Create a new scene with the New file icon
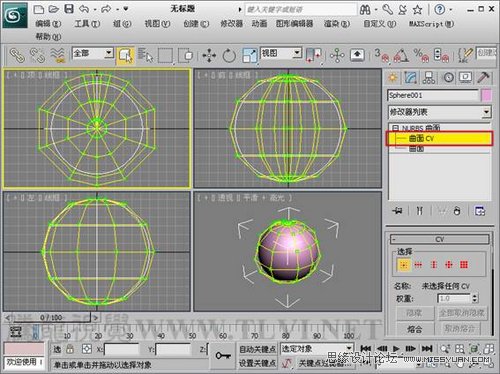 click(39, 9)
